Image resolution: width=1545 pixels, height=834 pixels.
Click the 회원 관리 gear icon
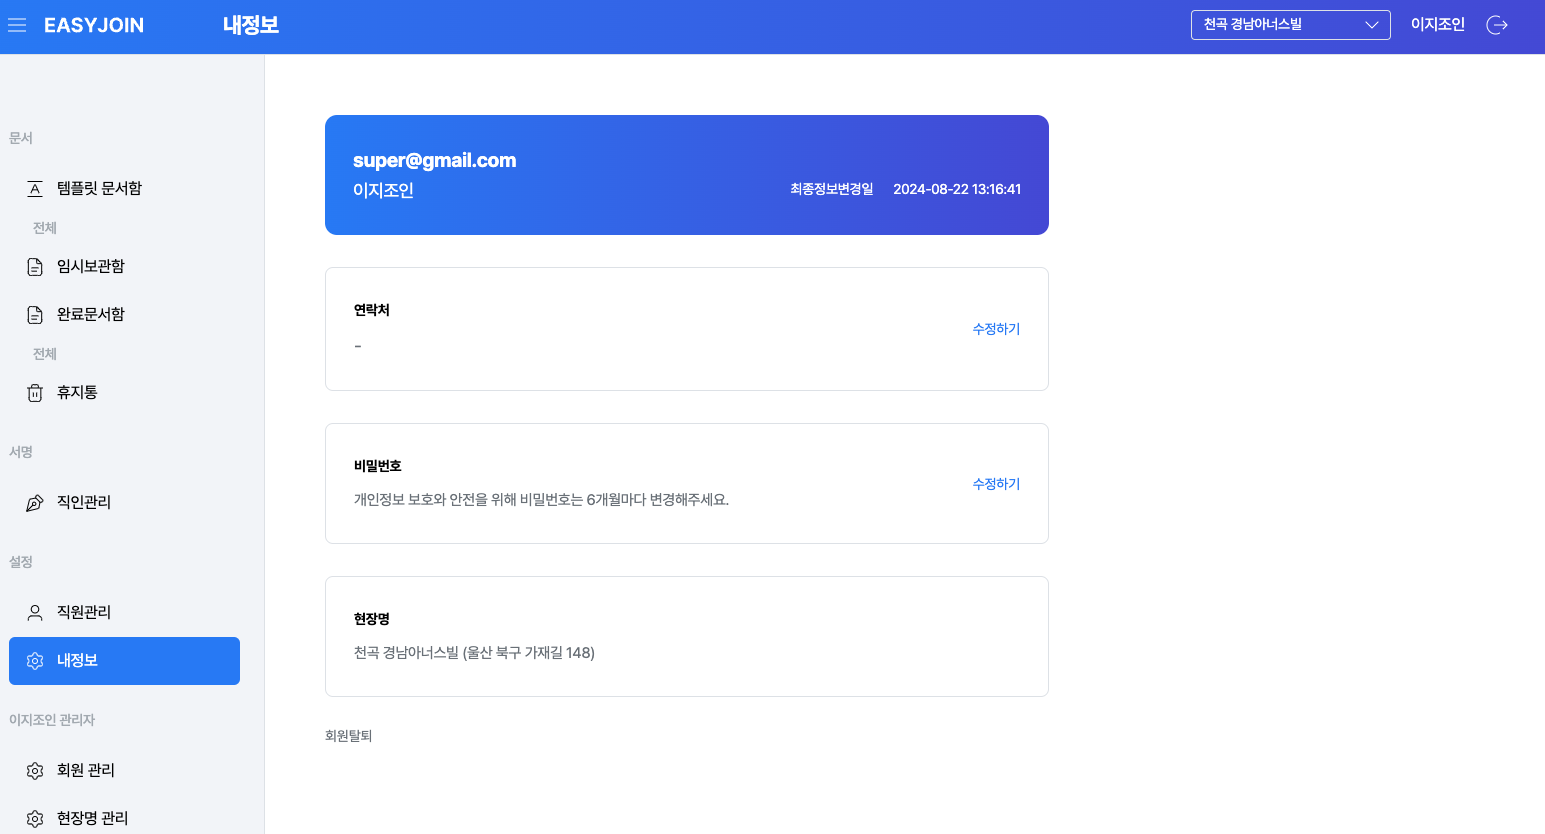point(35,771)
